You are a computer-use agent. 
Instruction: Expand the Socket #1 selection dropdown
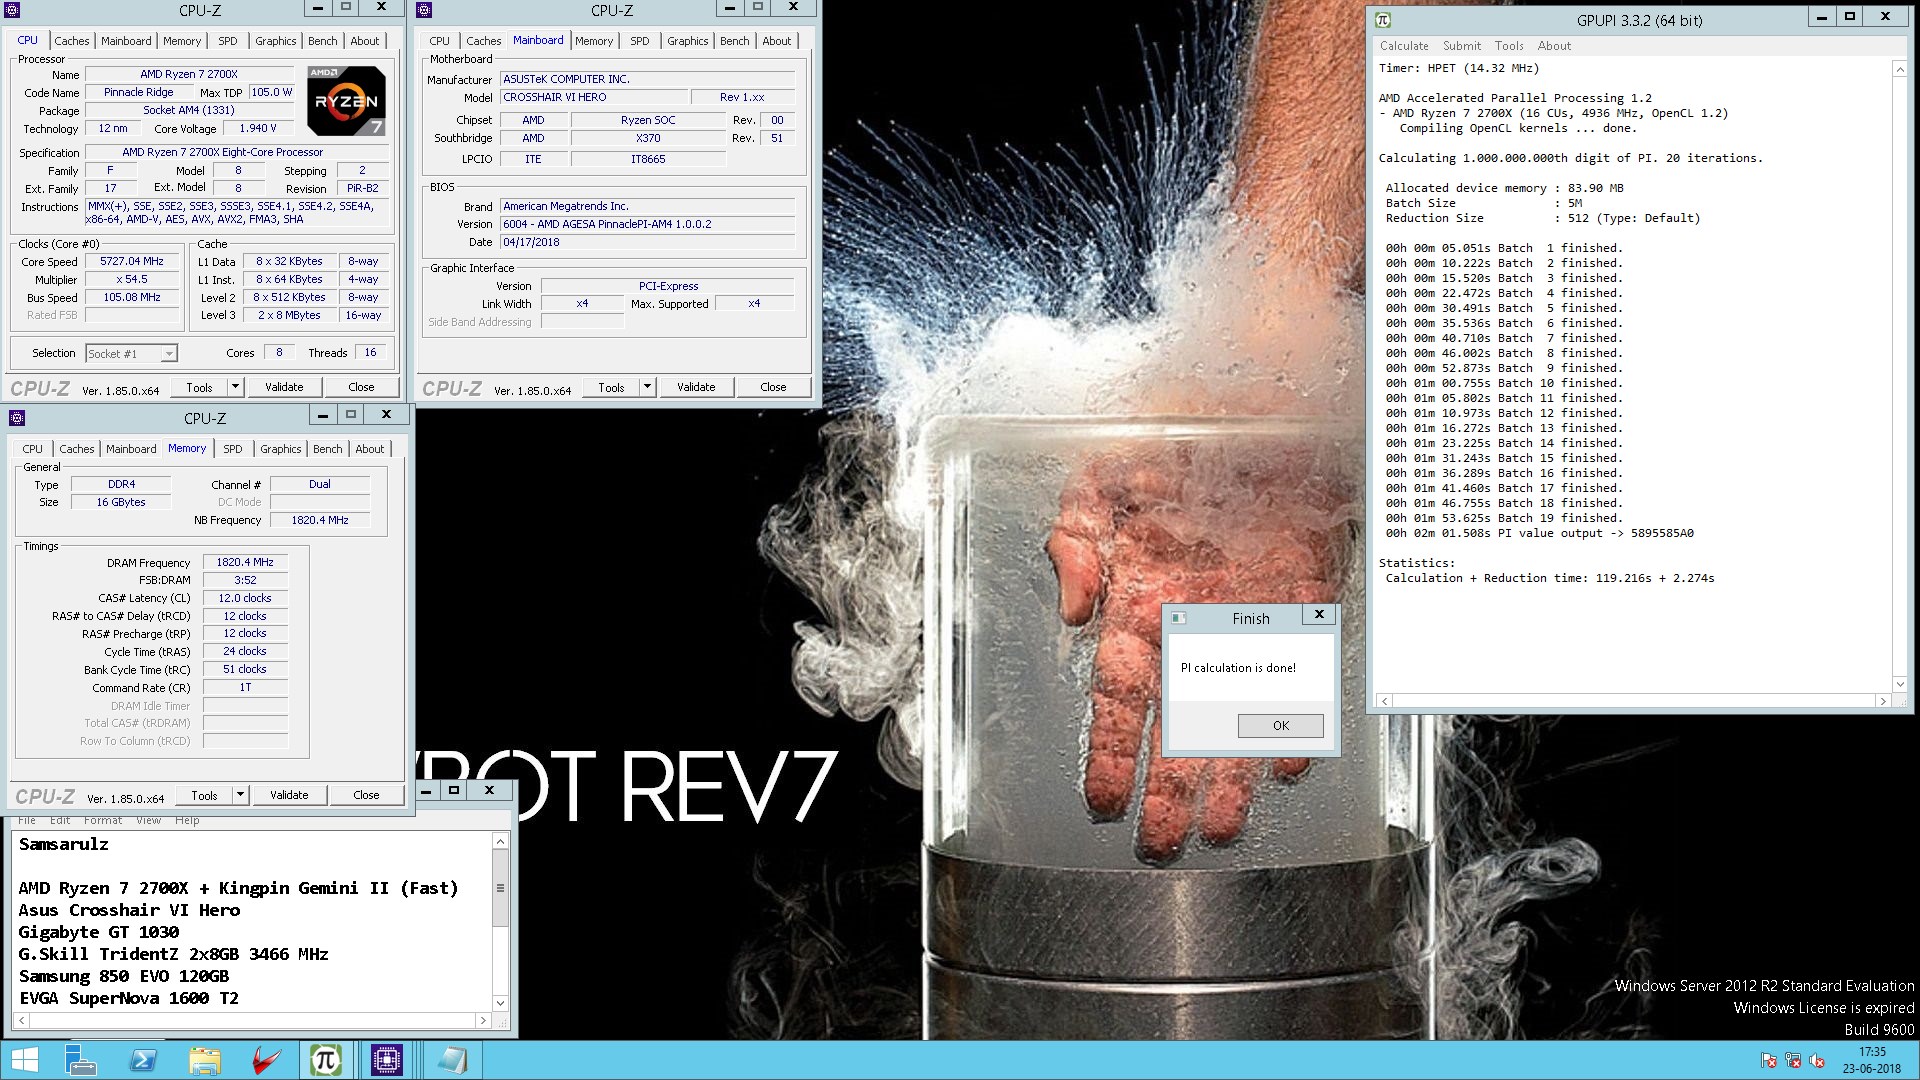168,353
